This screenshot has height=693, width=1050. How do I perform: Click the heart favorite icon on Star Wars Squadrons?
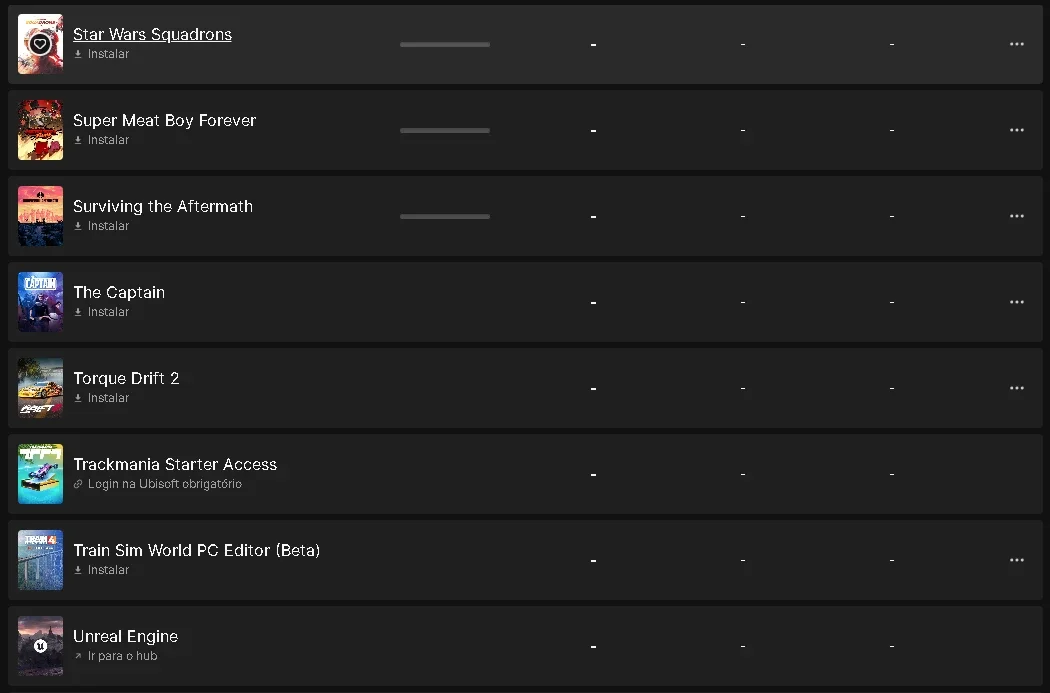pyautogui.click(x=40, y=44)
